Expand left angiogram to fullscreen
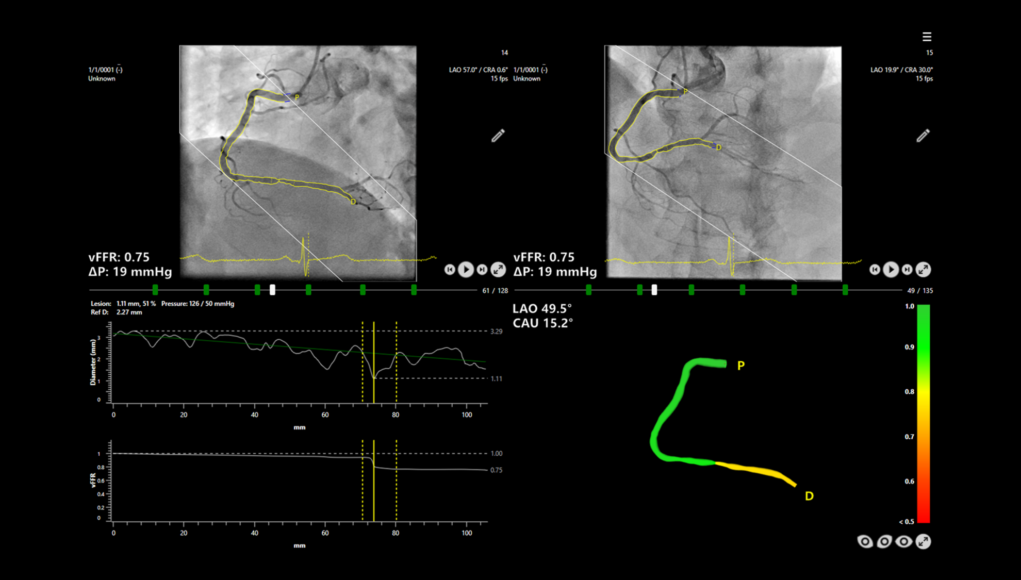1021x580 pixels. (x=498, y=269)
